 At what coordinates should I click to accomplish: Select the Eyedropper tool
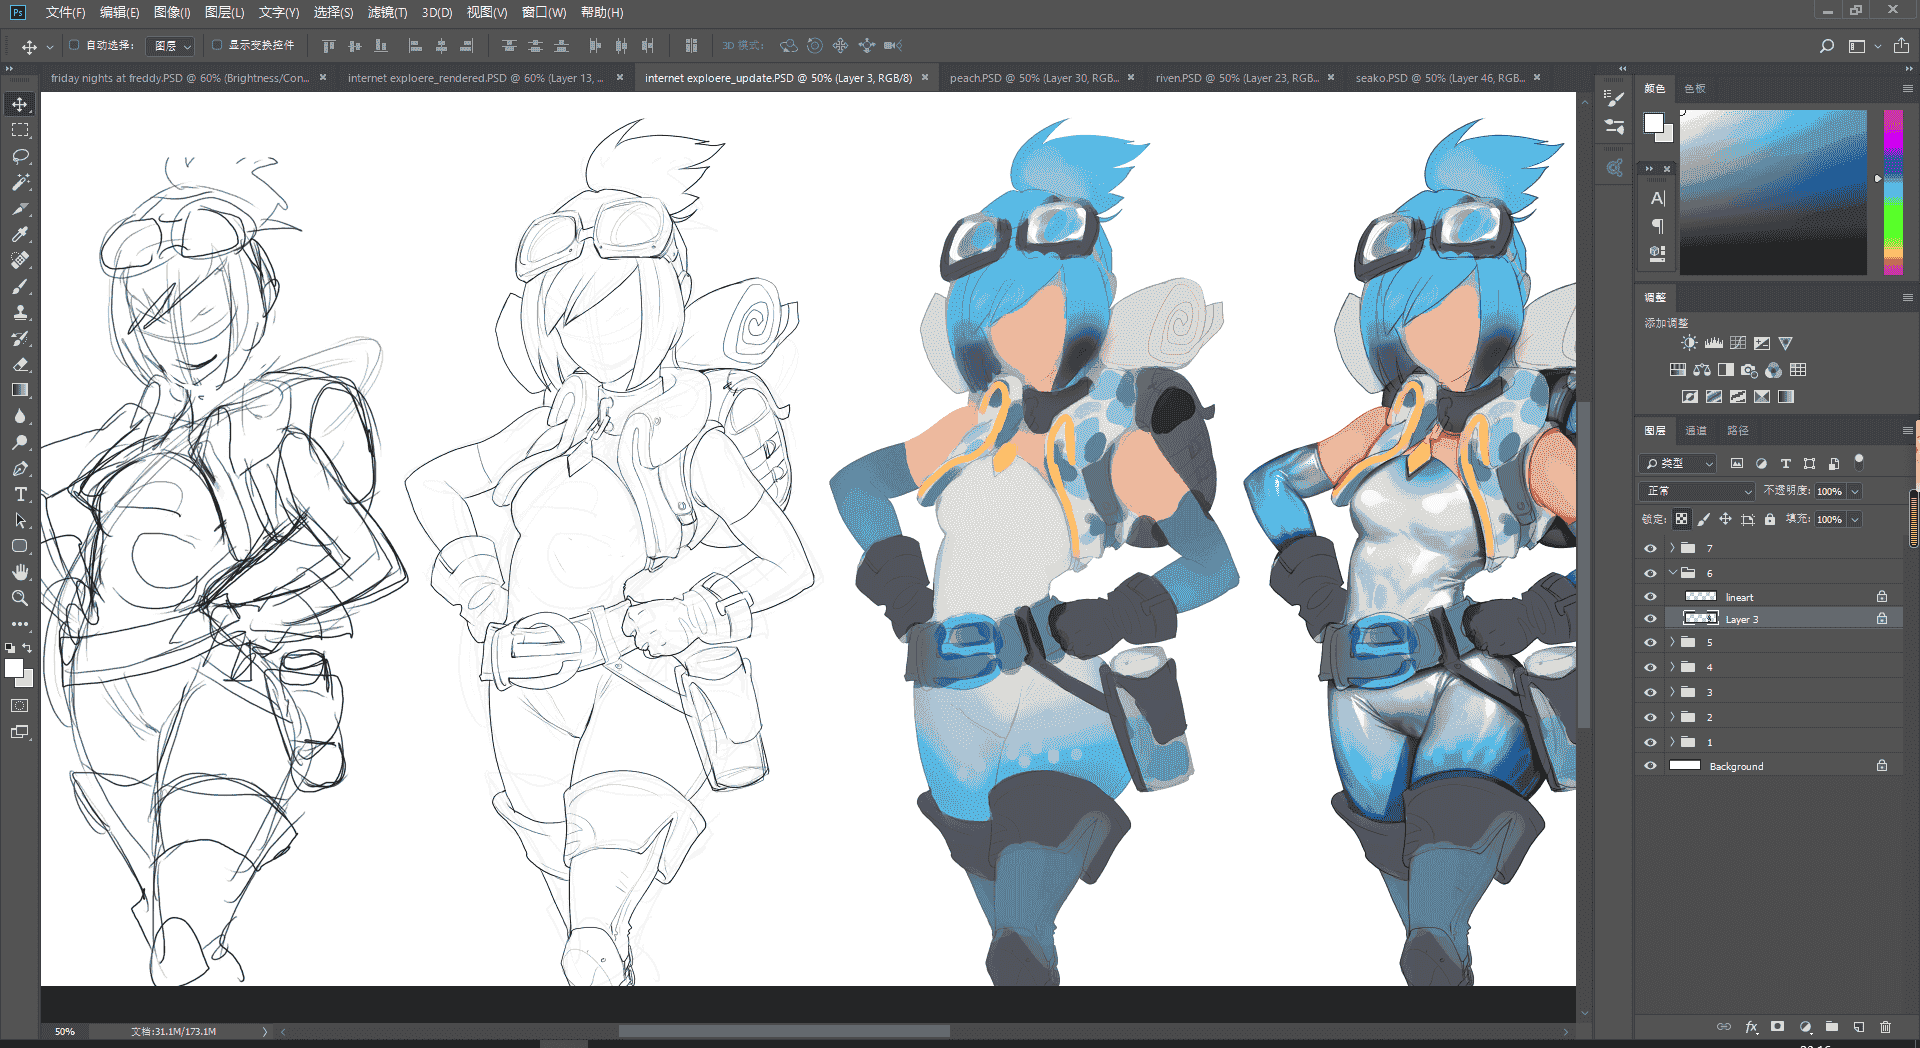click(x=20, y=234)
